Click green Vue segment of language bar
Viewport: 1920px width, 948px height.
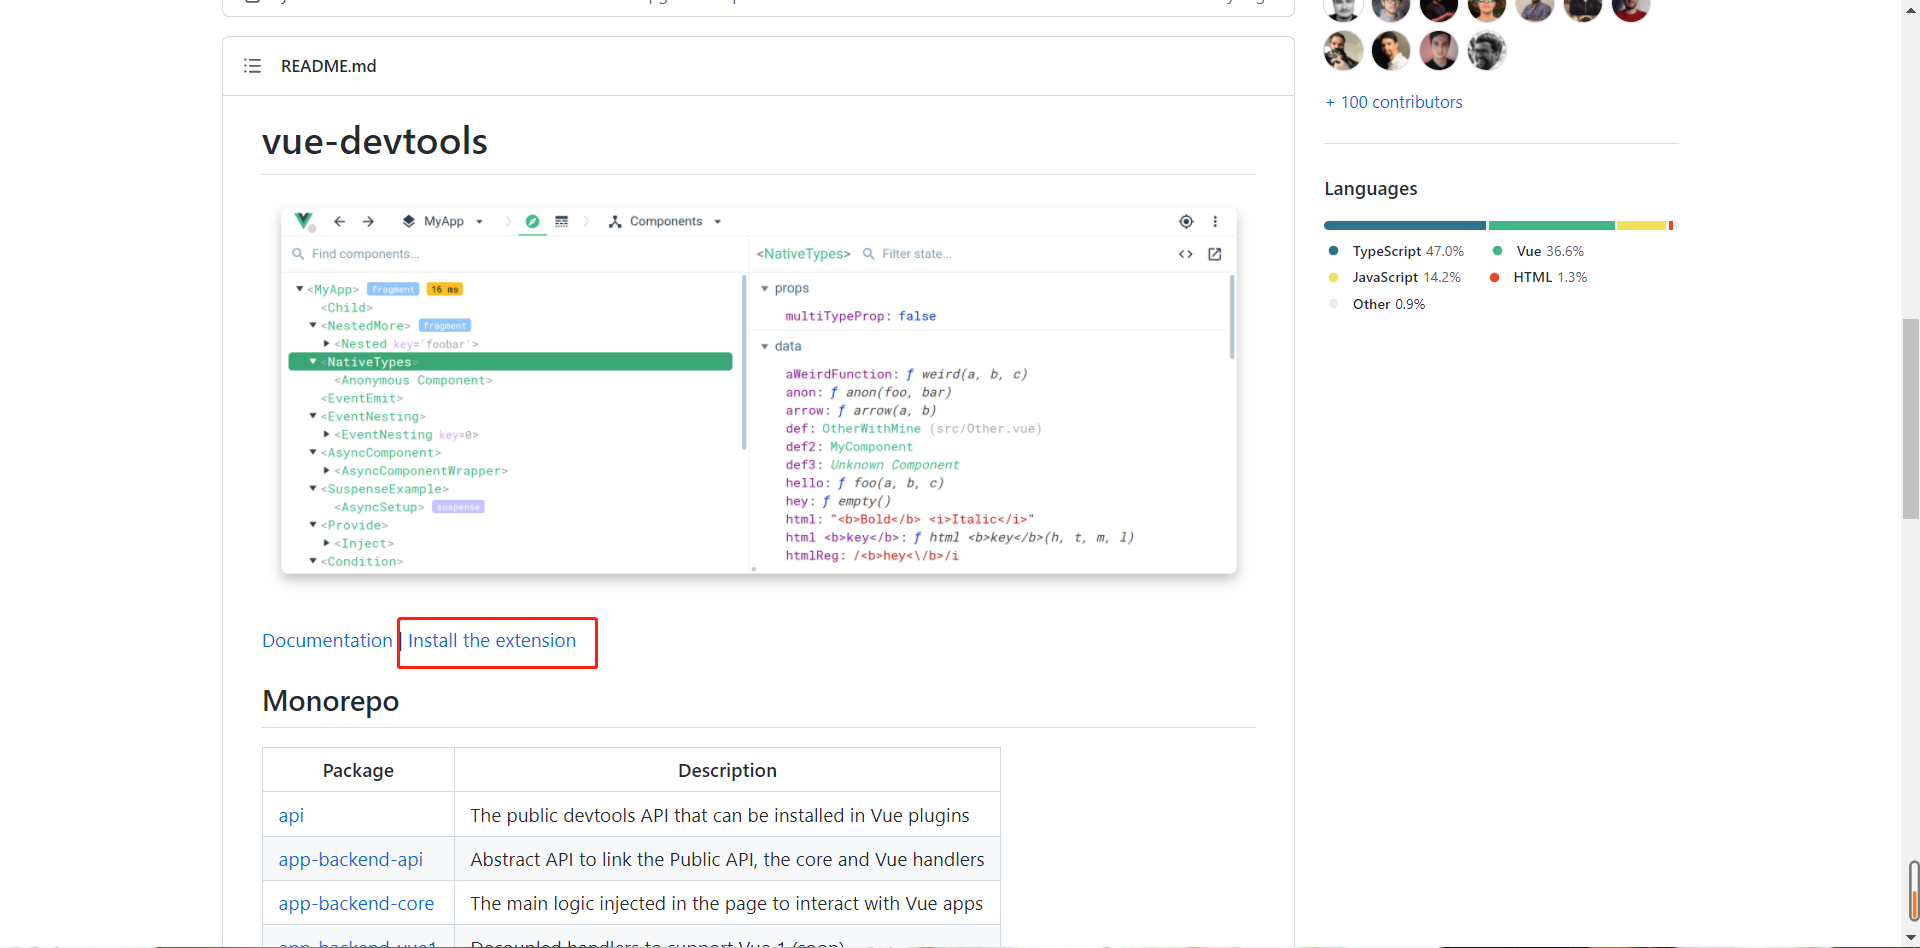(x=1552, y=226)
